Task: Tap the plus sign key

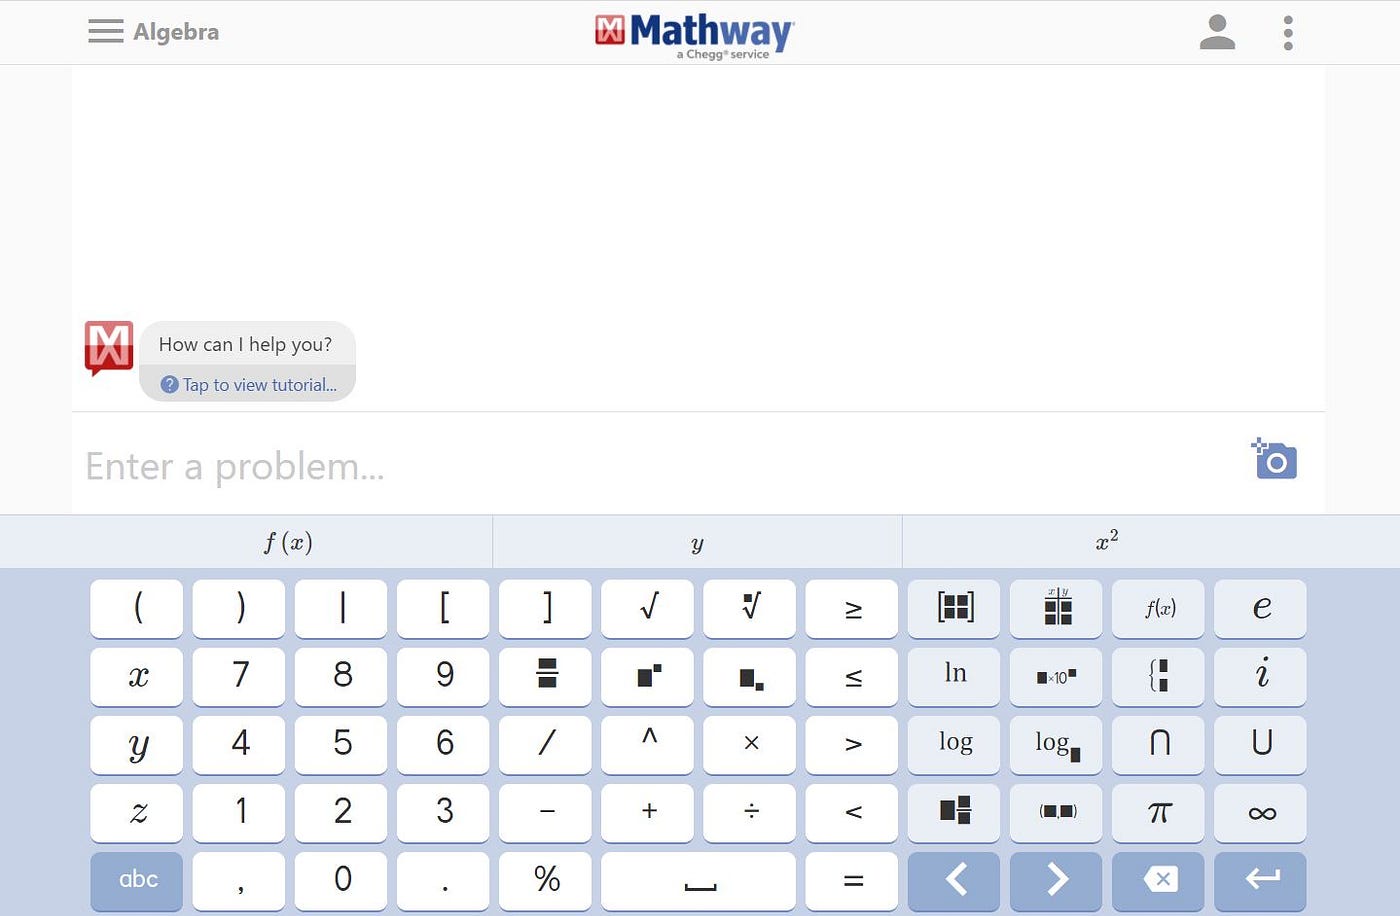Action: (x=648, y=812)
